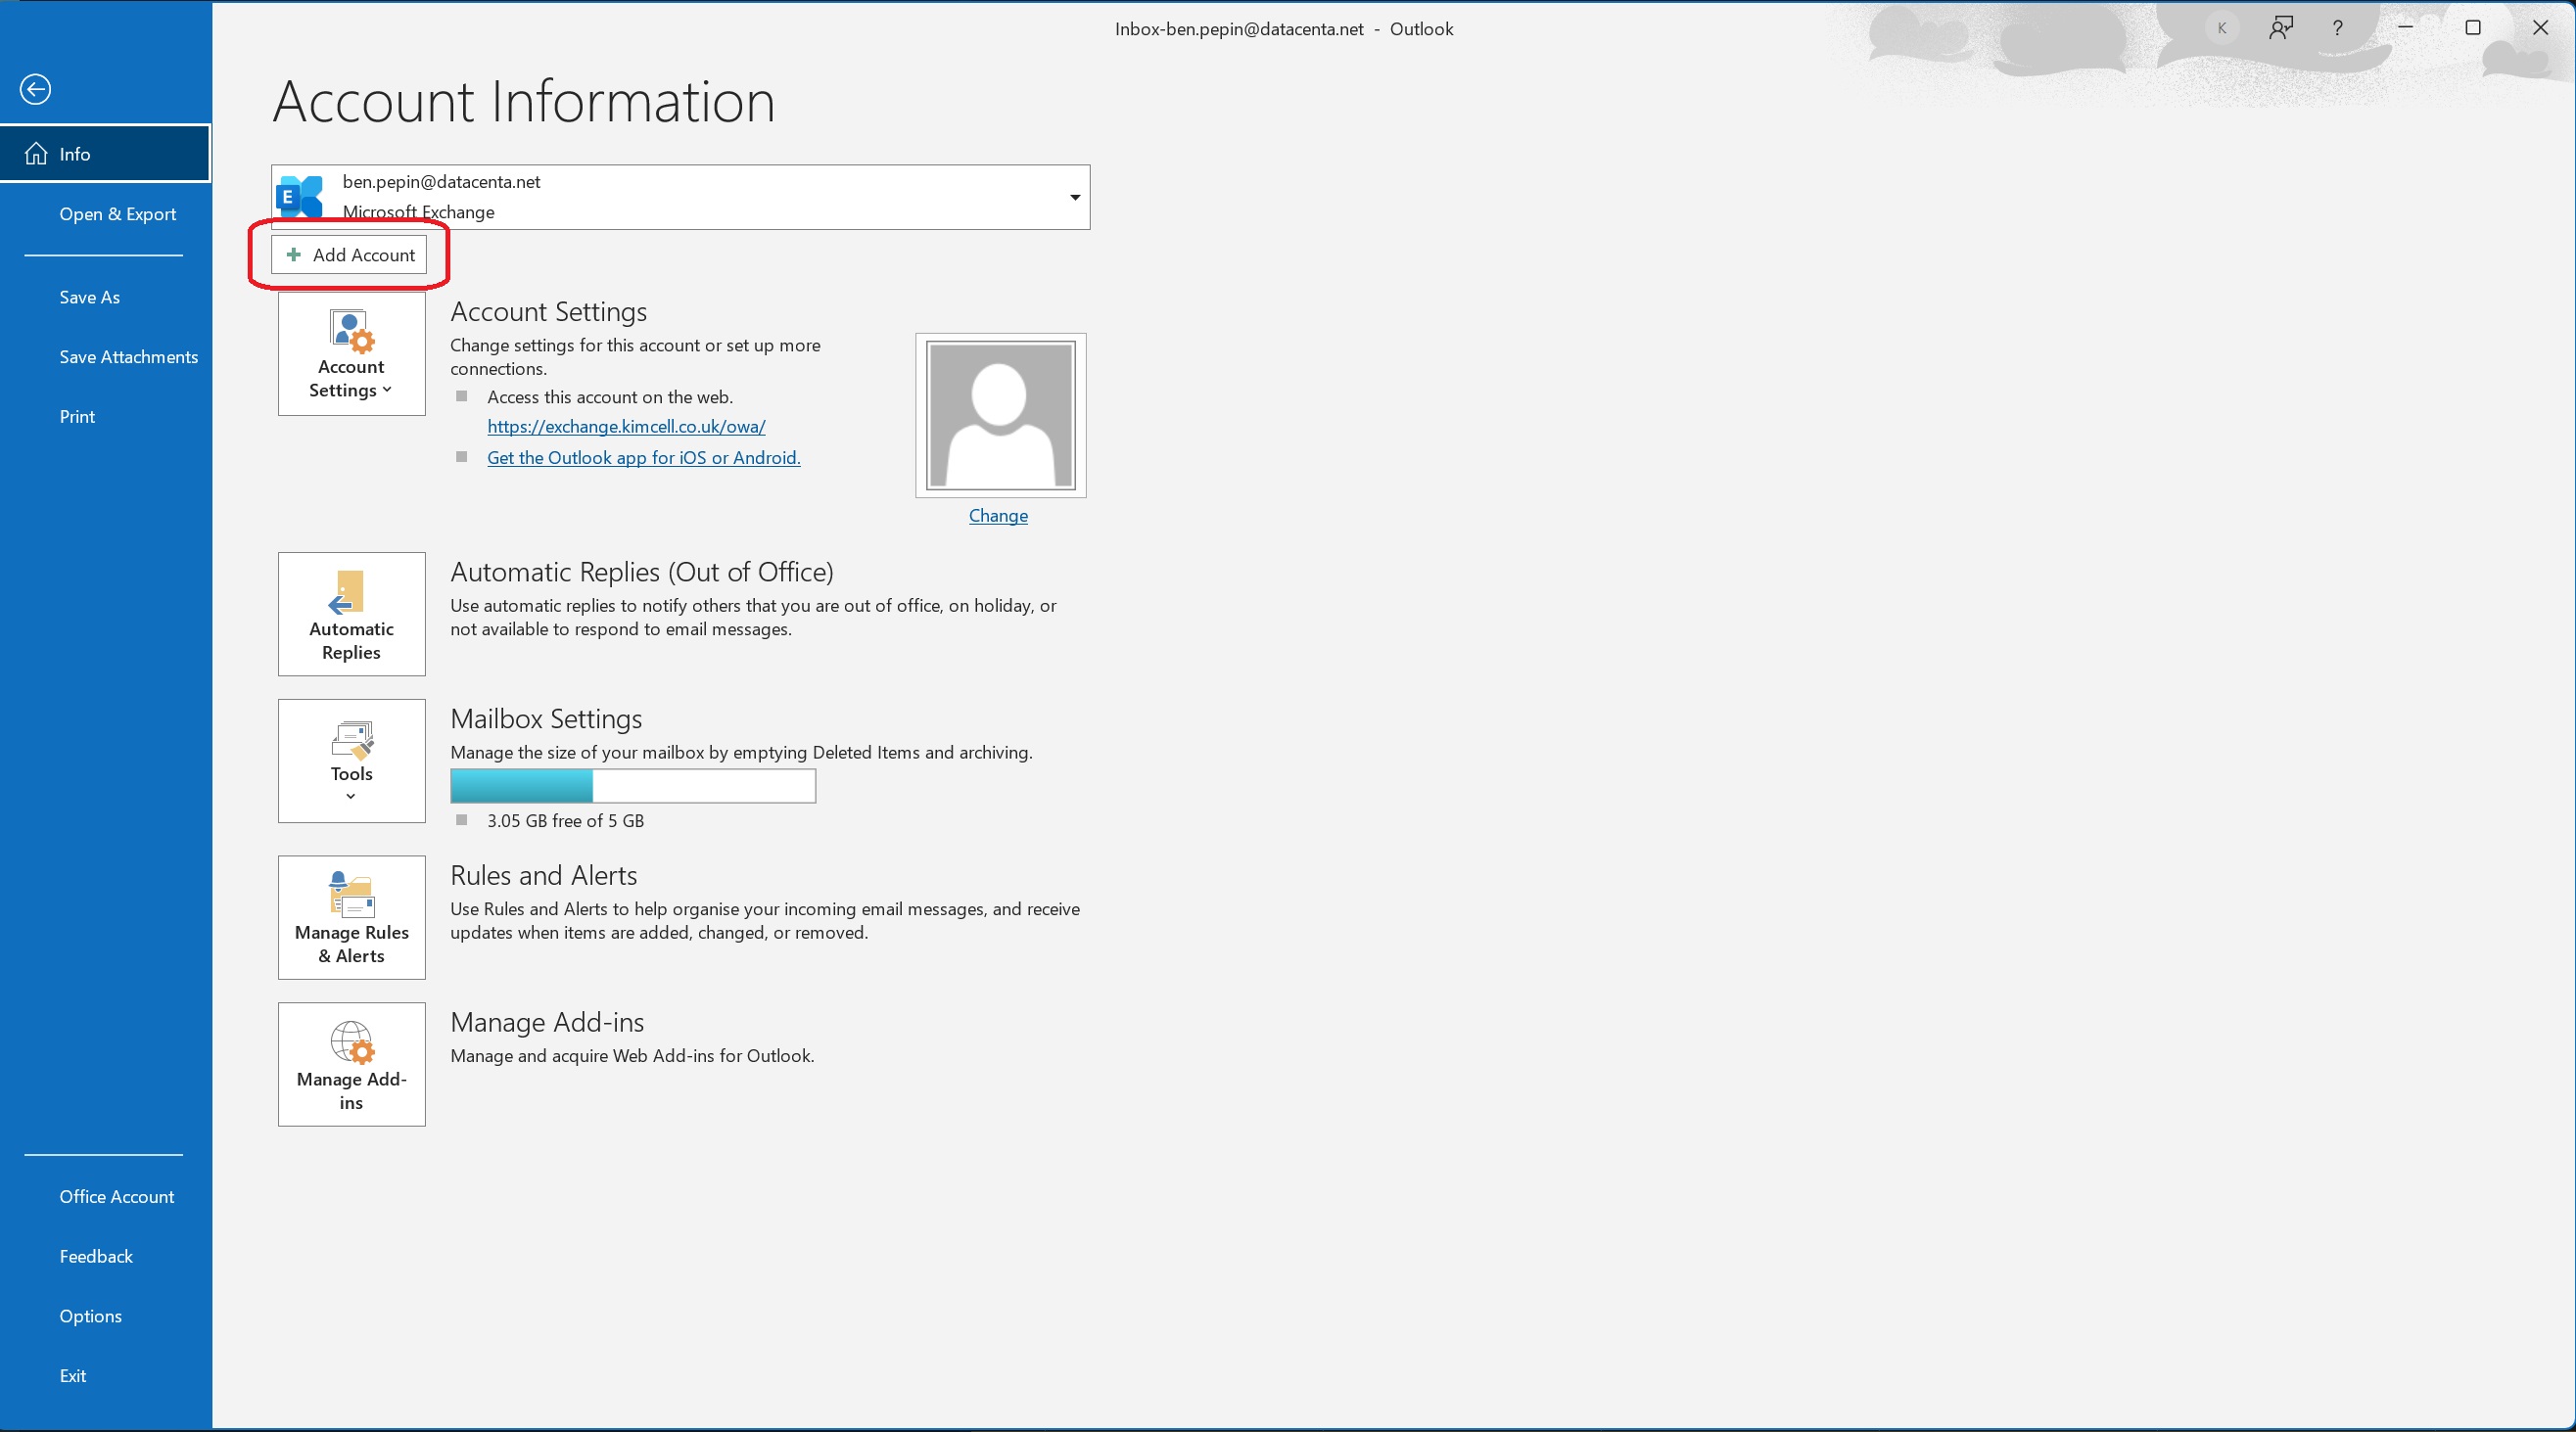This screenshot has width=2576, height=1432.
Task: Click the Mailbox Settings heading
Action: pyautogui.click(x=546, y=719)
